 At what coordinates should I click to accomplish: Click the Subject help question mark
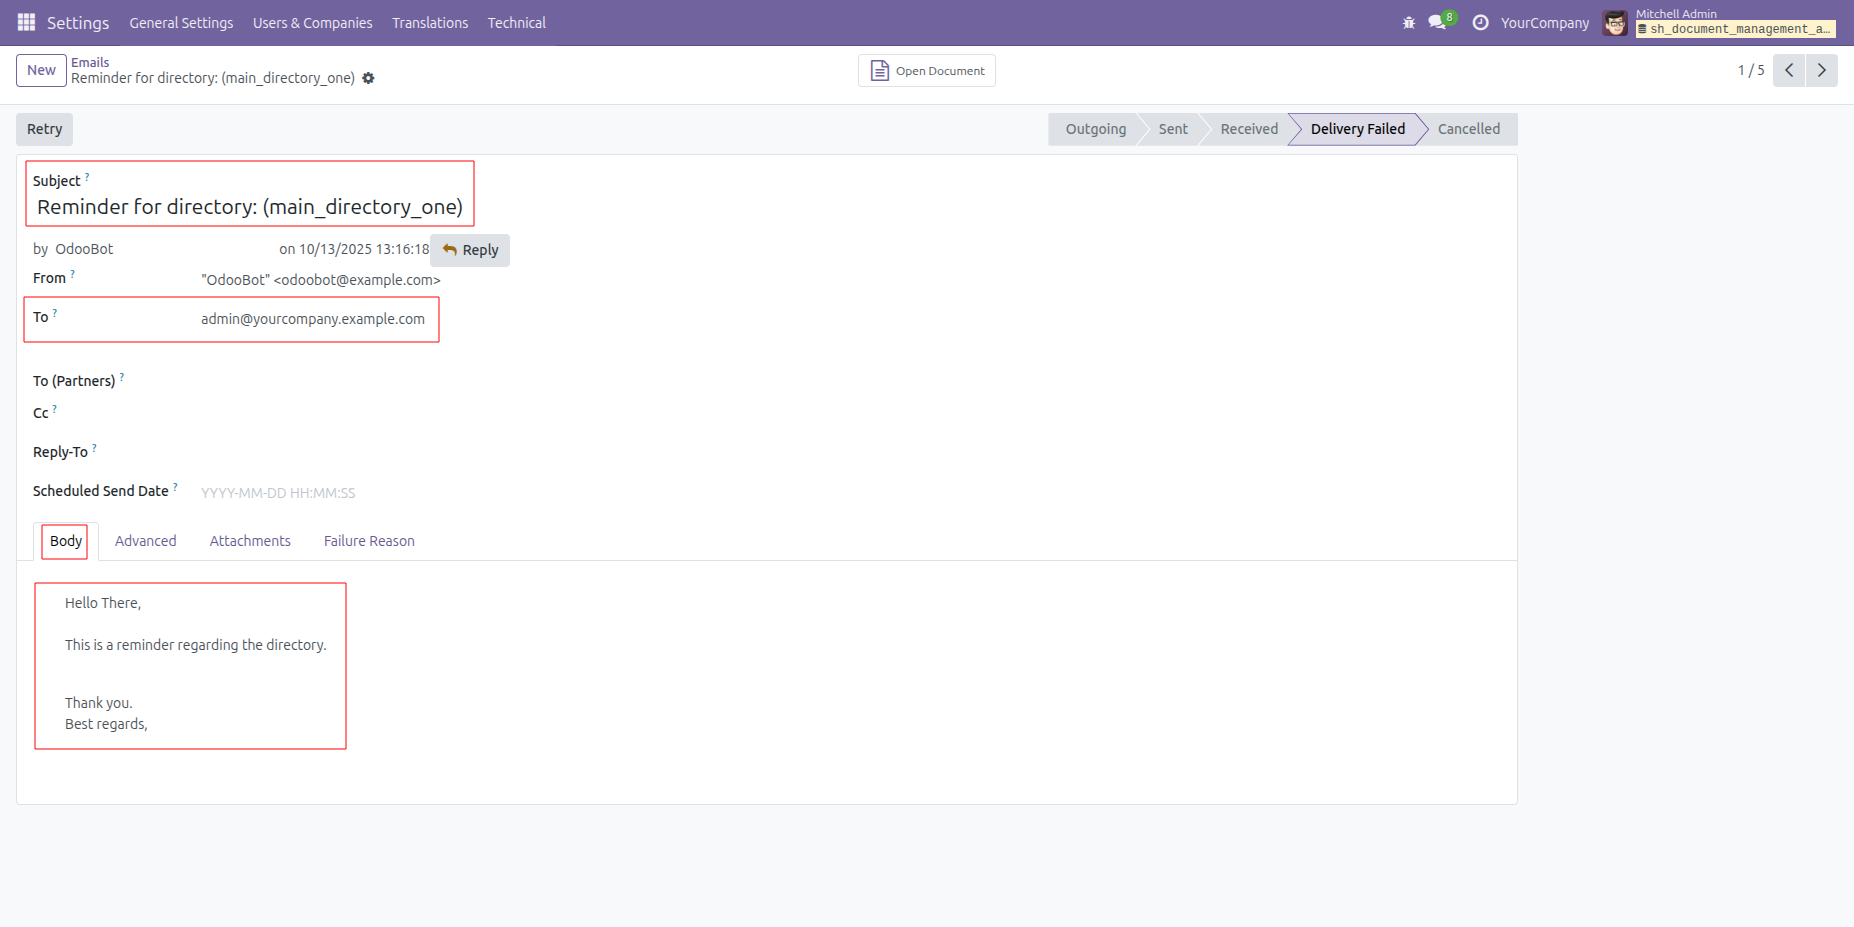tap(87, 177)
